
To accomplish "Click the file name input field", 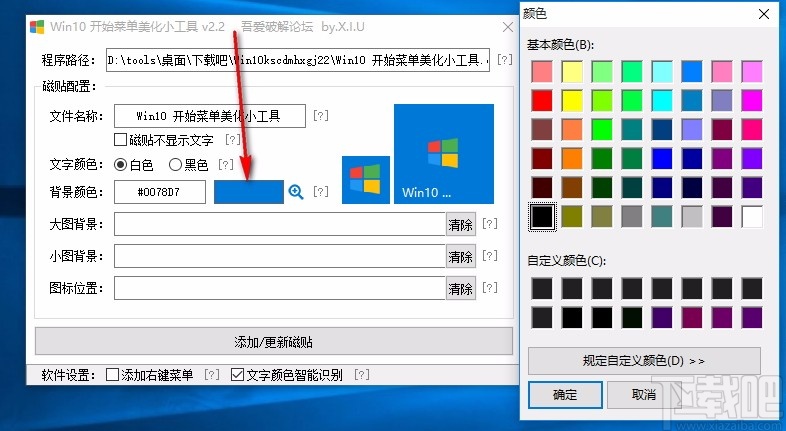I will [x=210, y=116].
